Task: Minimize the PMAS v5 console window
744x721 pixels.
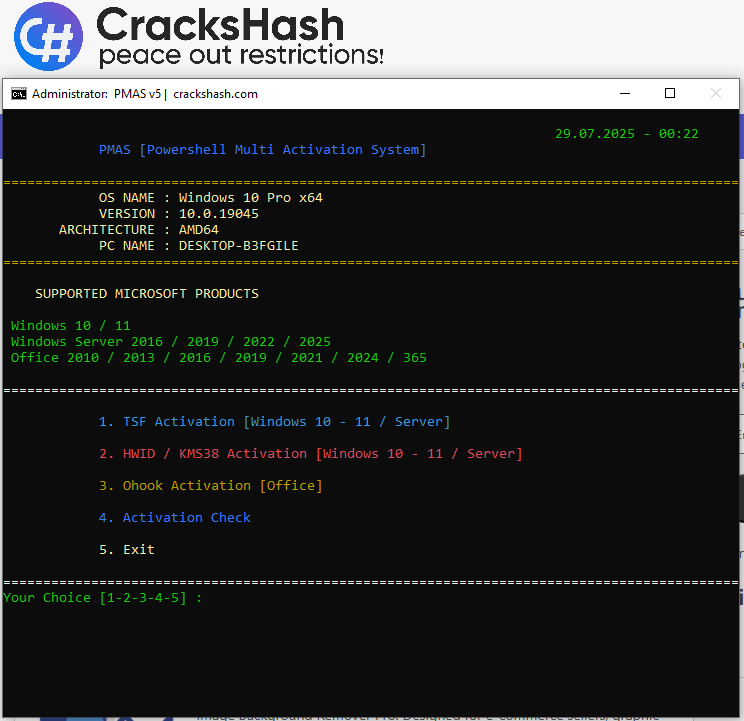Action: 625,93
